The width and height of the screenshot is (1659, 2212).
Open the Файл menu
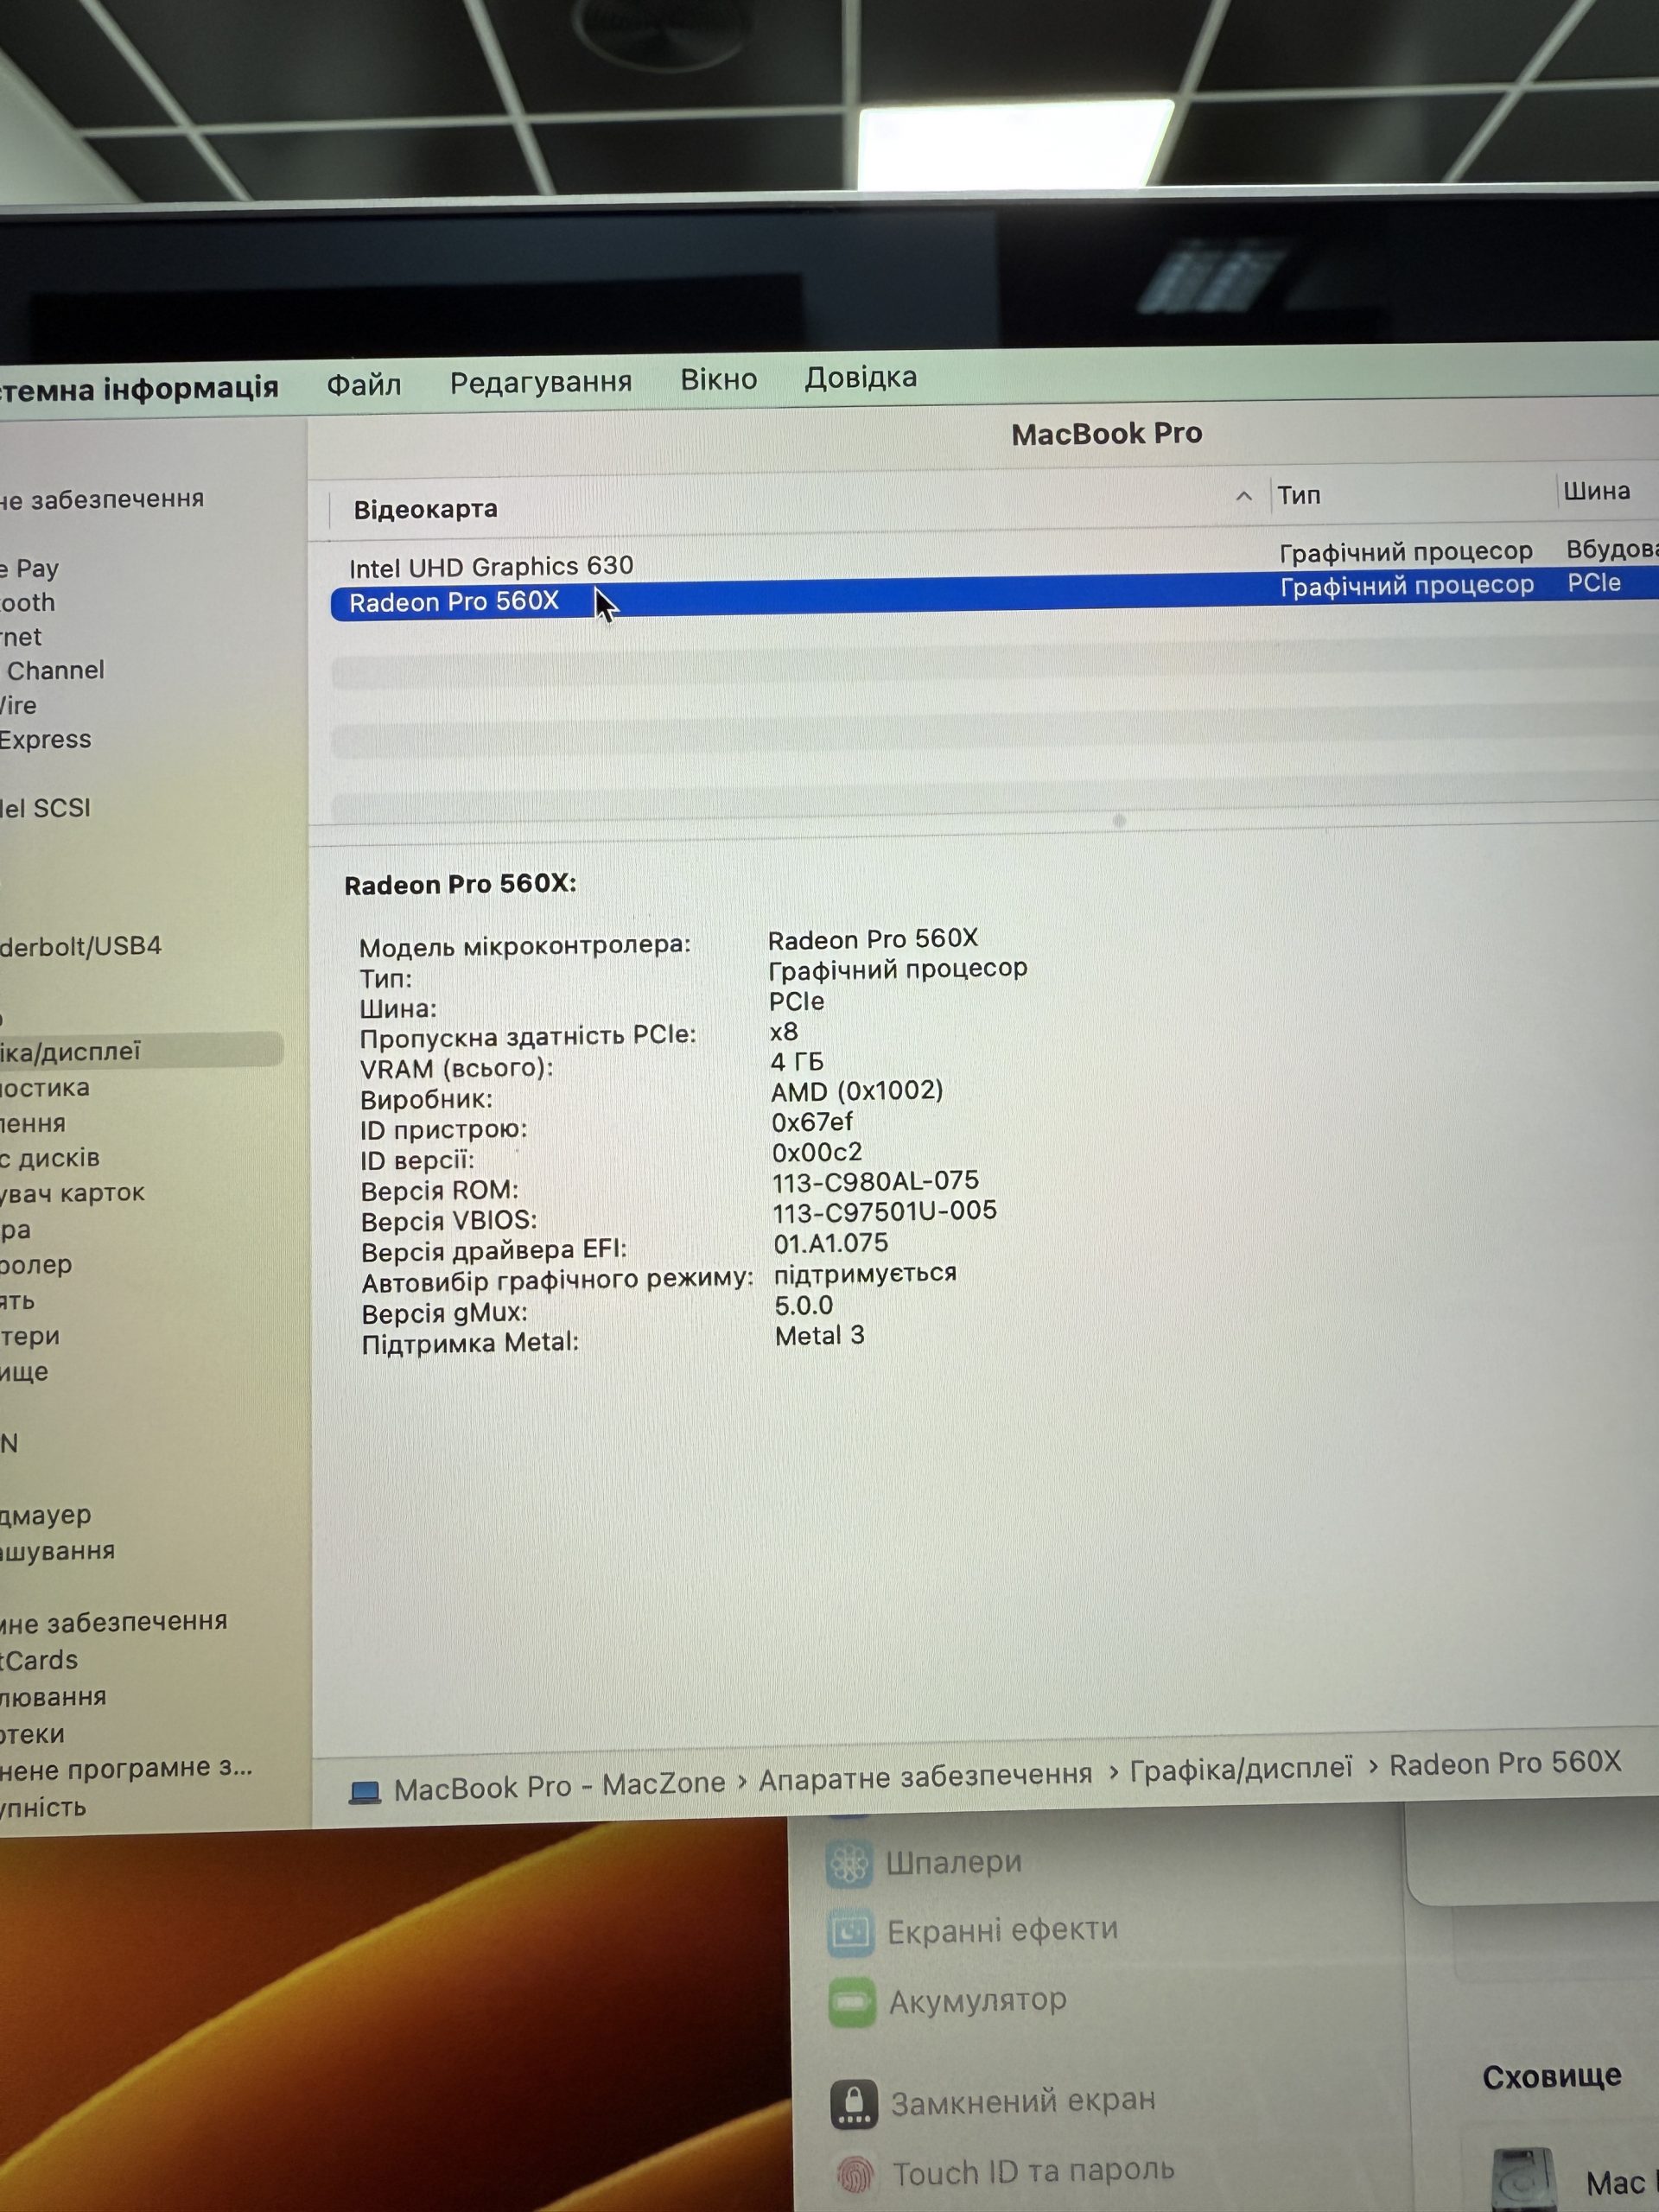point(364,384)
